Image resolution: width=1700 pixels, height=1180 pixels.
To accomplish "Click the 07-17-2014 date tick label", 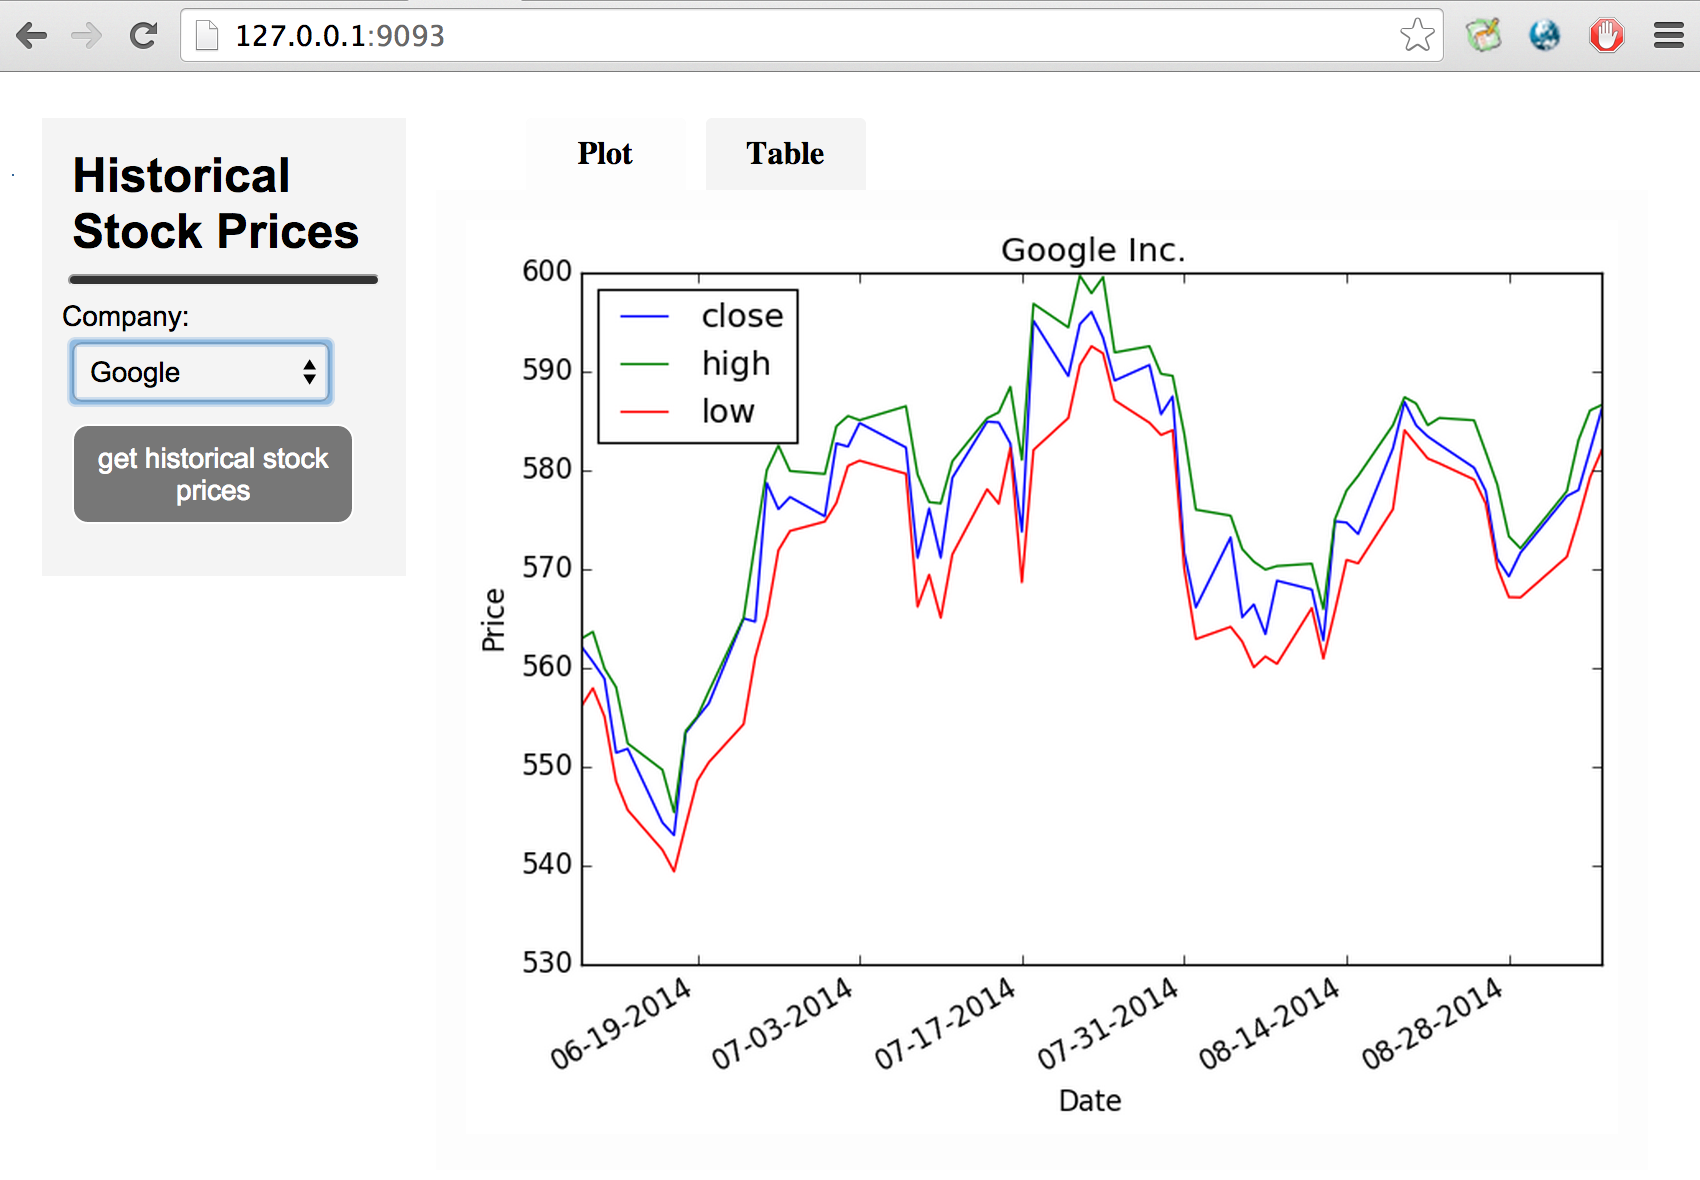I will (945, 1023).
